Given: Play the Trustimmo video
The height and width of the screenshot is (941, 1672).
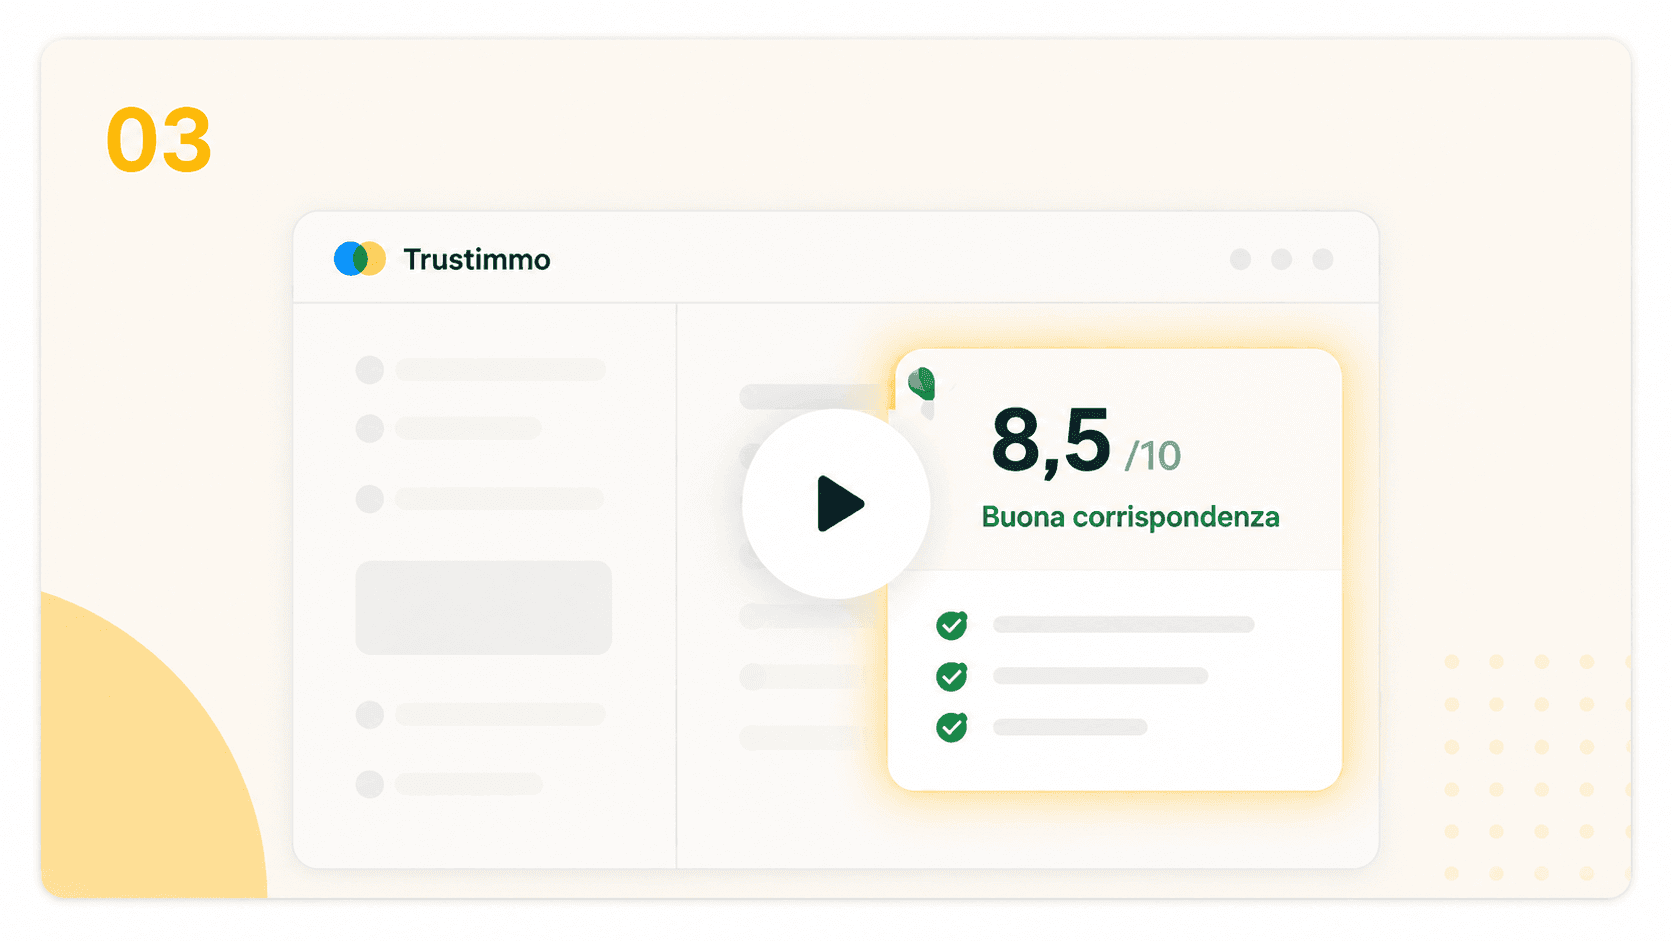Looking at the screenshot, I should point(836,504).
